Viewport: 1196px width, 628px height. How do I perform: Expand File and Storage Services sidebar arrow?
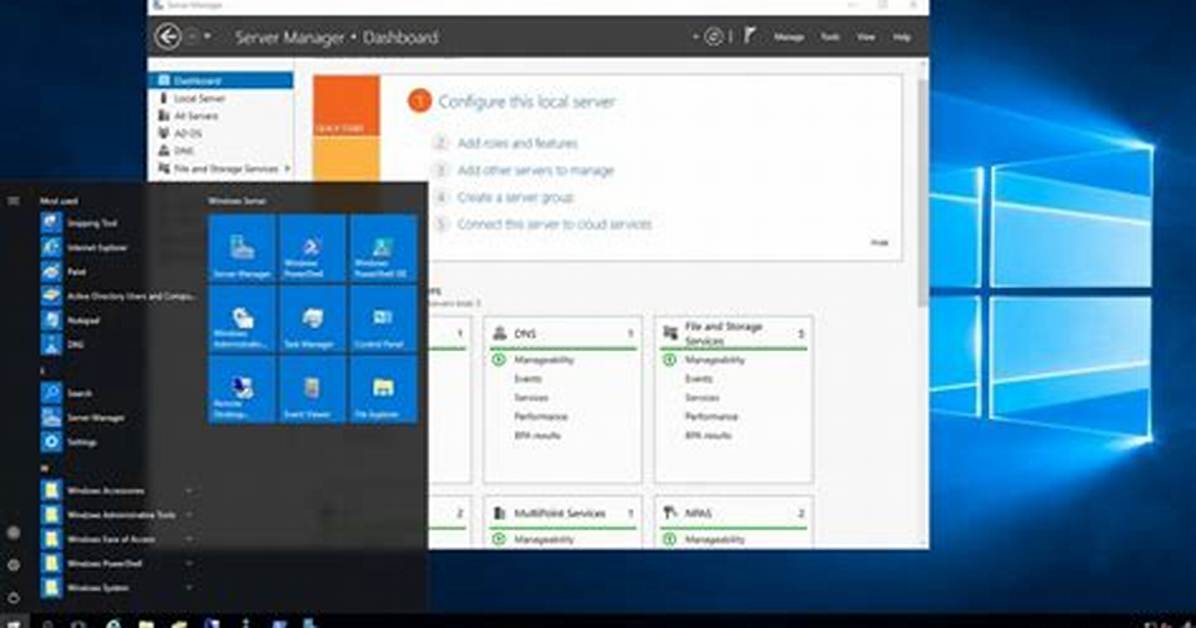point(288,169)
